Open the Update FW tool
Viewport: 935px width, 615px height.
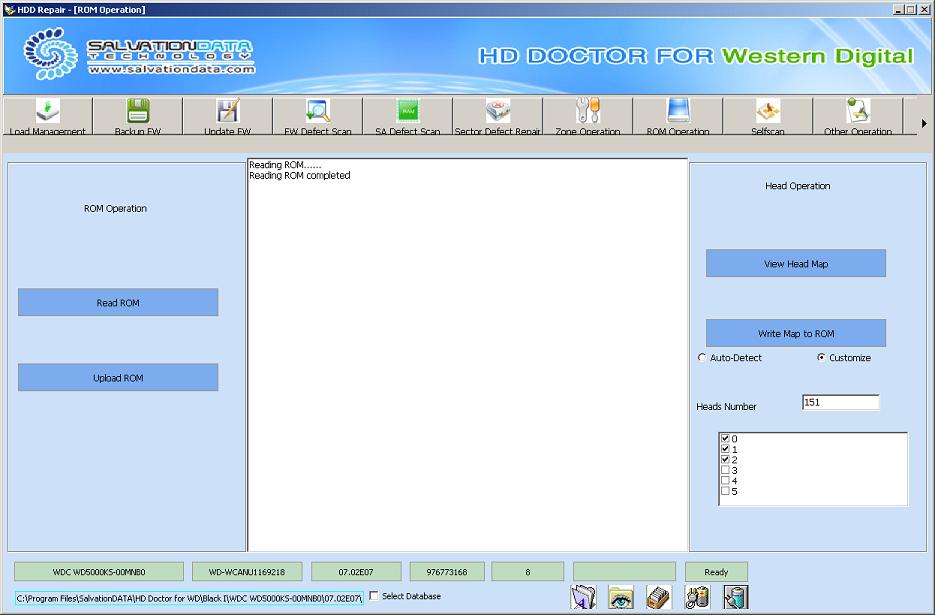[228, 116]
